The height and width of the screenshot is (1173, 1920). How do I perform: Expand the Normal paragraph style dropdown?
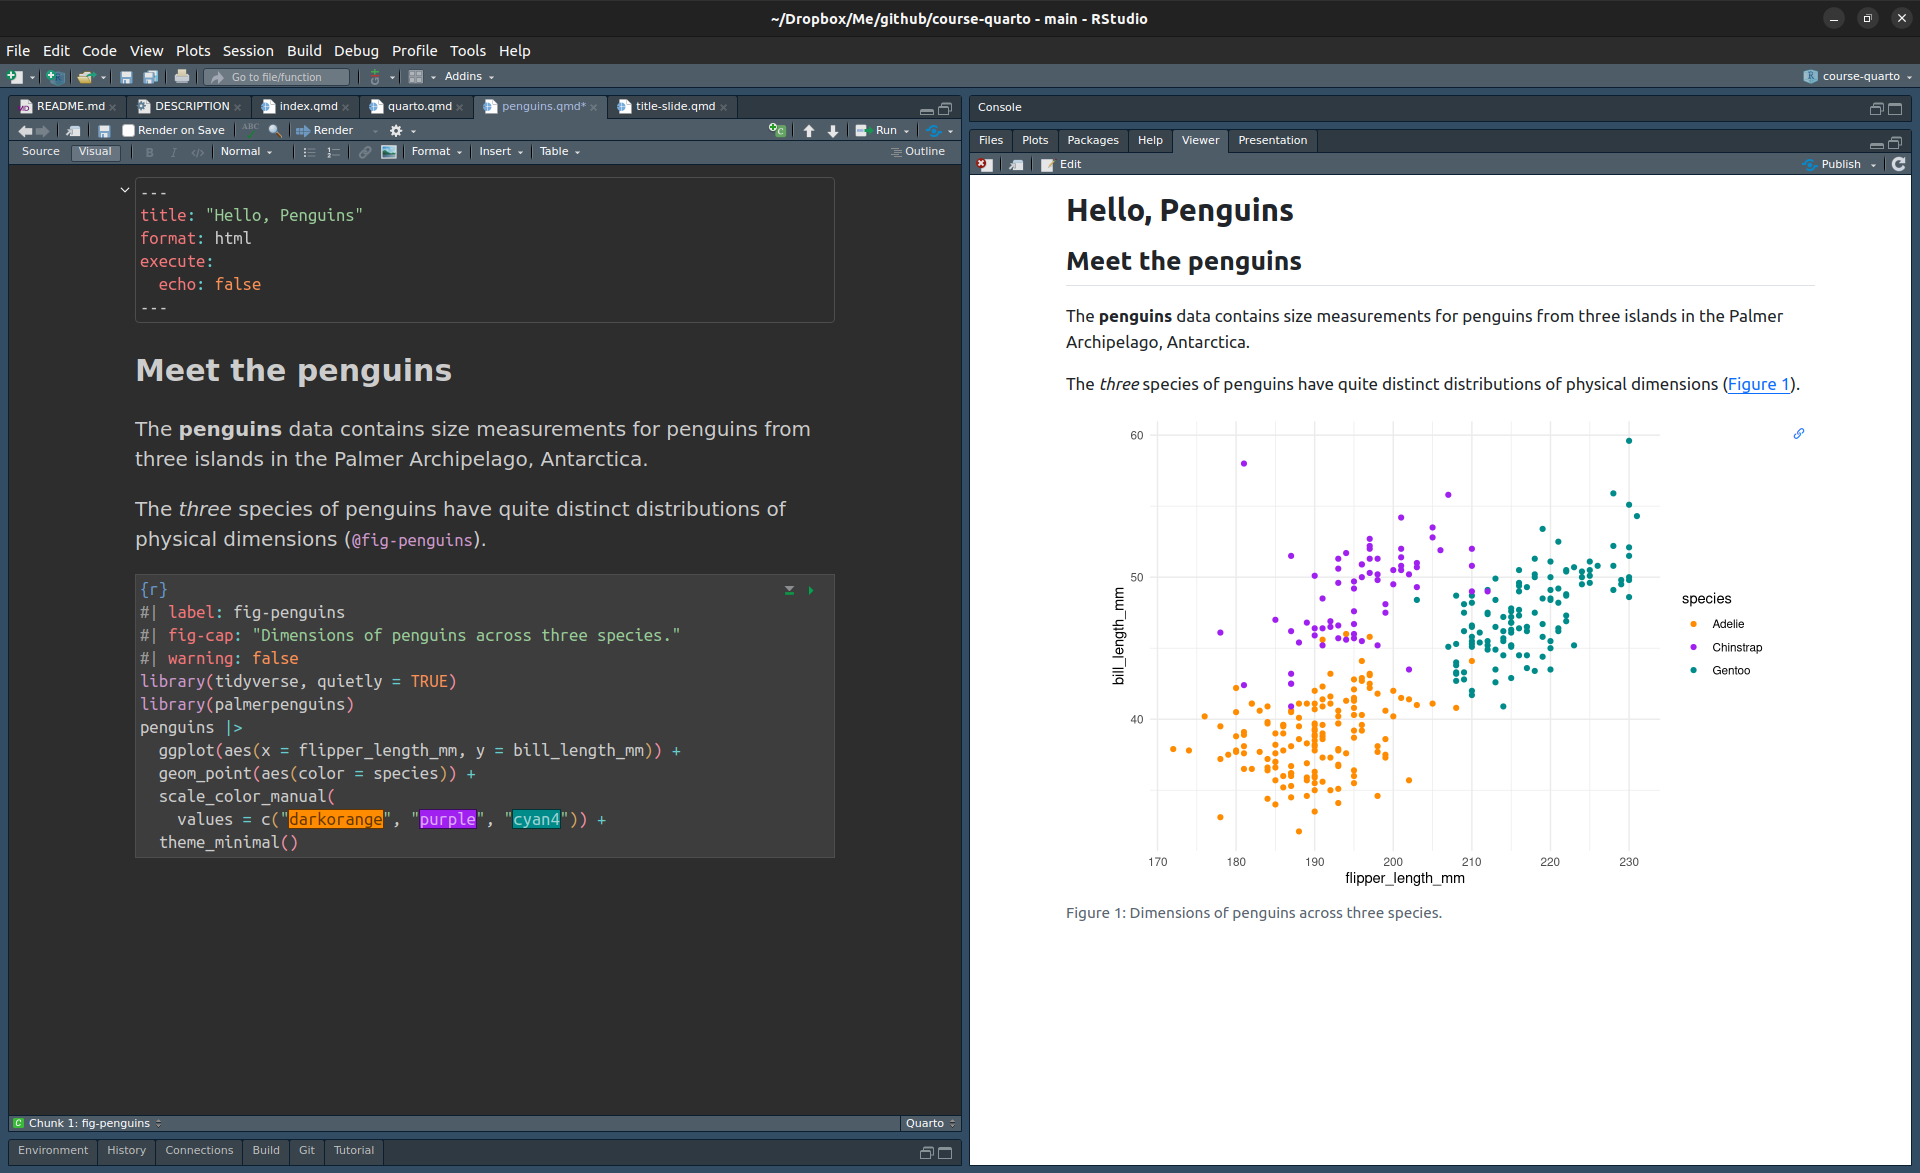coord(246,152)
